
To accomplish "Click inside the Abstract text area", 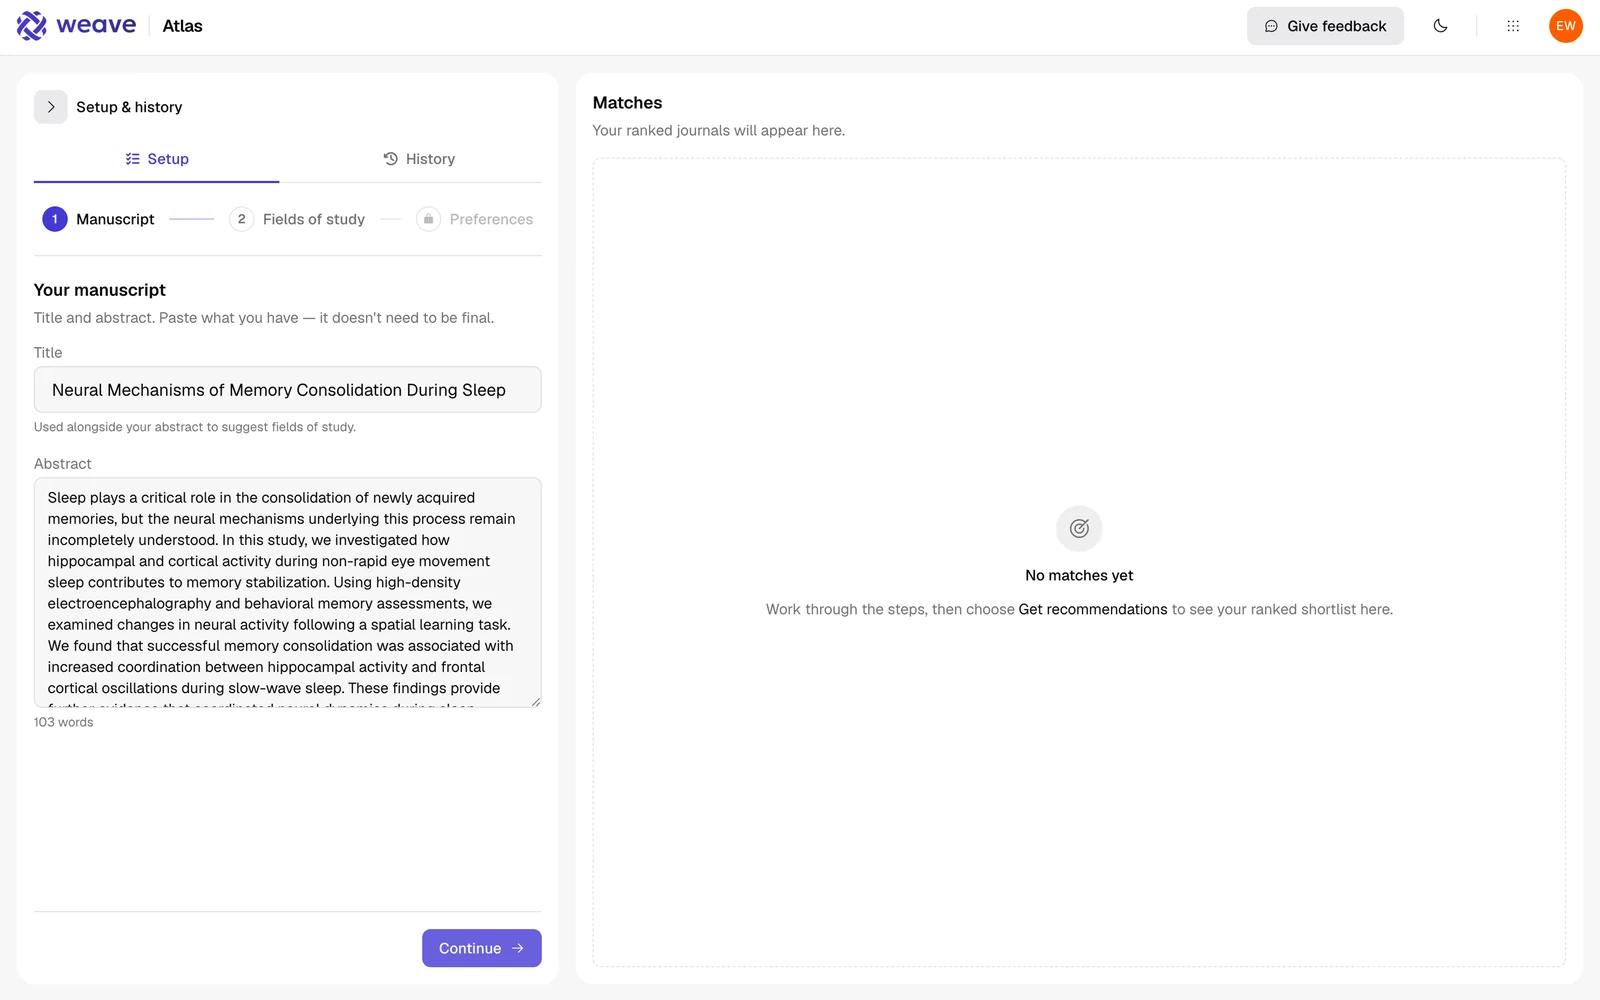I will pyautogui.click(x=288, y=592).
